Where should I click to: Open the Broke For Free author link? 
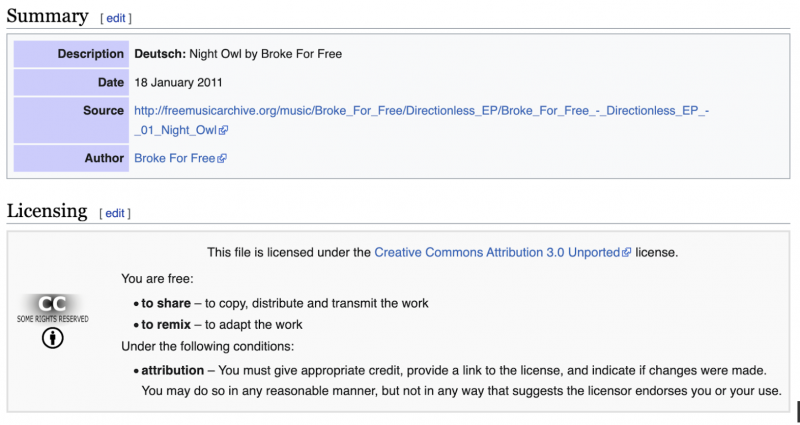point(174,158)
